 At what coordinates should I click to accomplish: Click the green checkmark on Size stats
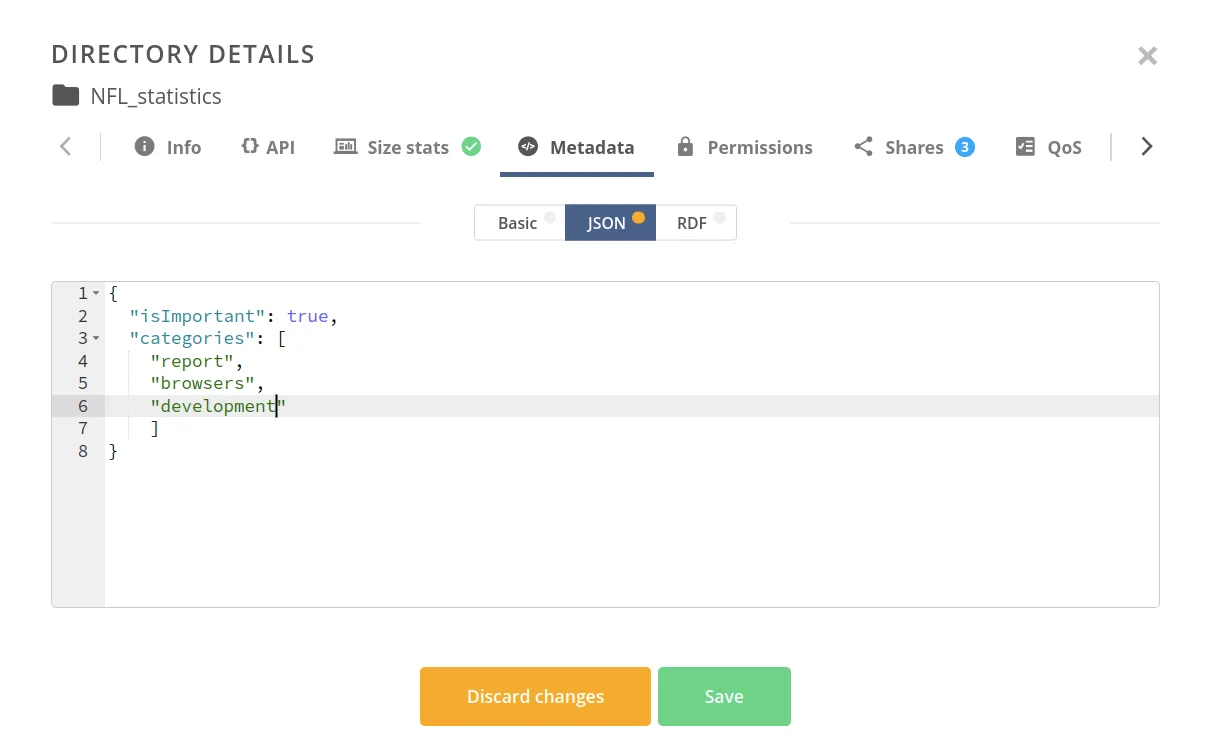[x=471, y=146]
